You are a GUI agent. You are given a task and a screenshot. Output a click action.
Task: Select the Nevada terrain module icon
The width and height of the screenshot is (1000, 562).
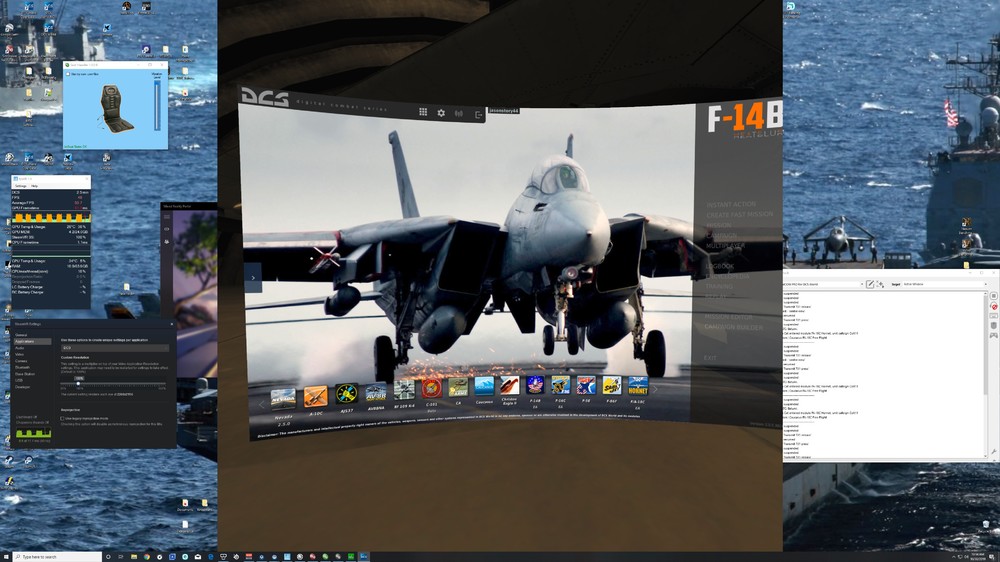click(283, 399)
